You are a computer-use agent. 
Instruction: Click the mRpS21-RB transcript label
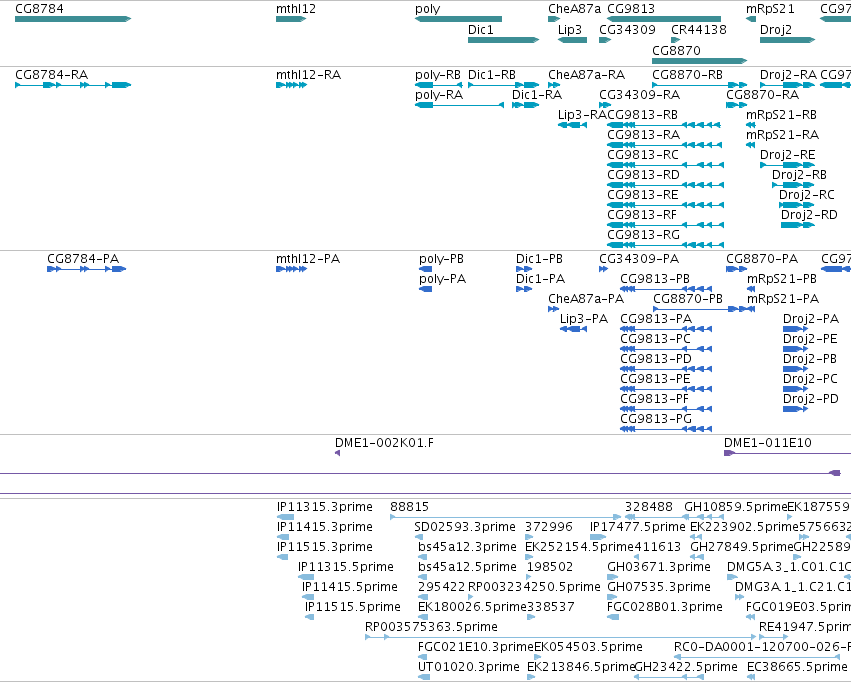coord(782,114)
